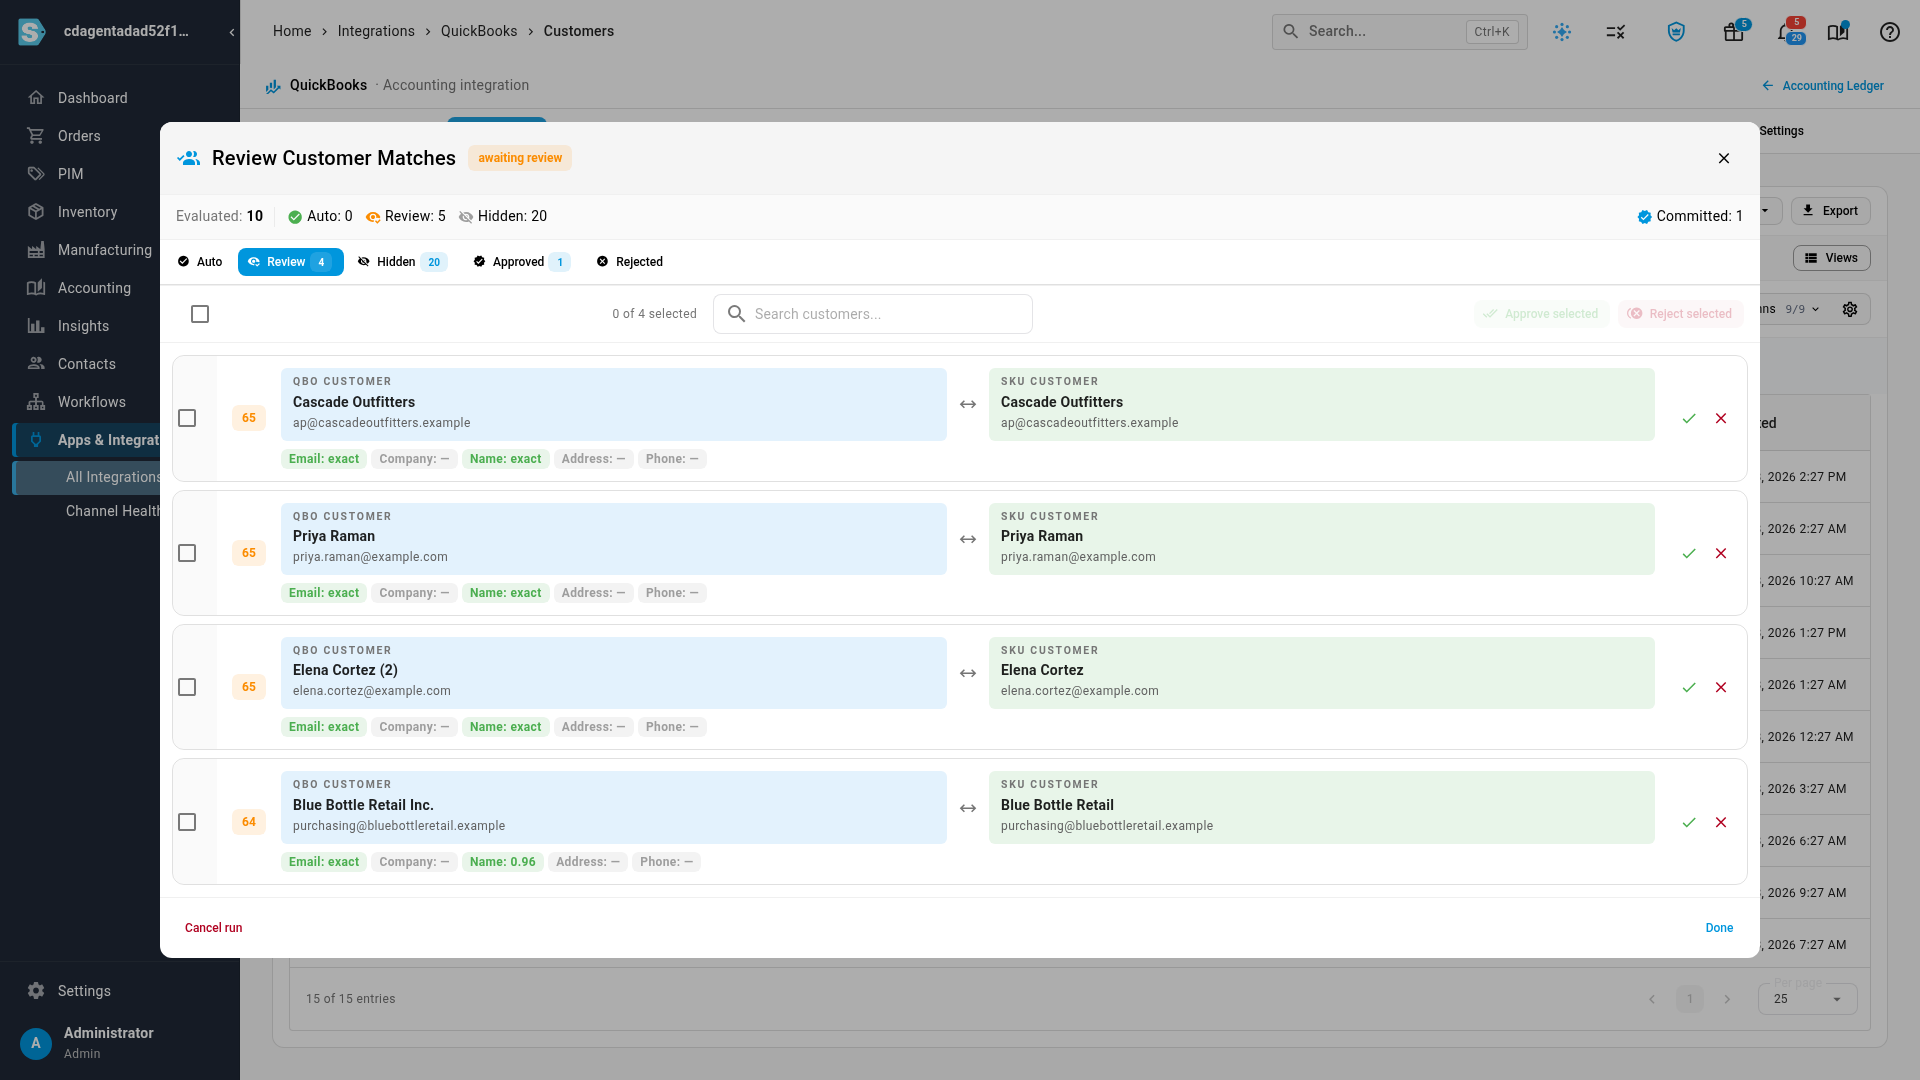Select the Cascade Outfitters row checkbox

pyautogui.click(x=187, y=418)
